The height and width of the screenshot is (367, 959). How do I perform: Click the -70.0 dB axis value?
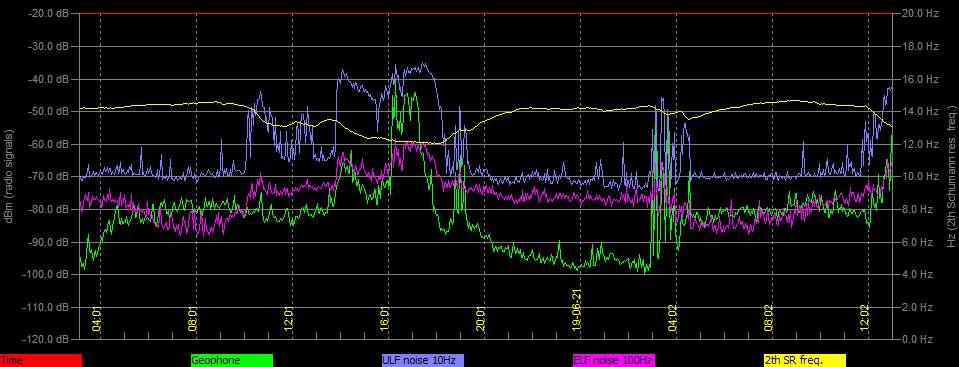coord(49,176)
